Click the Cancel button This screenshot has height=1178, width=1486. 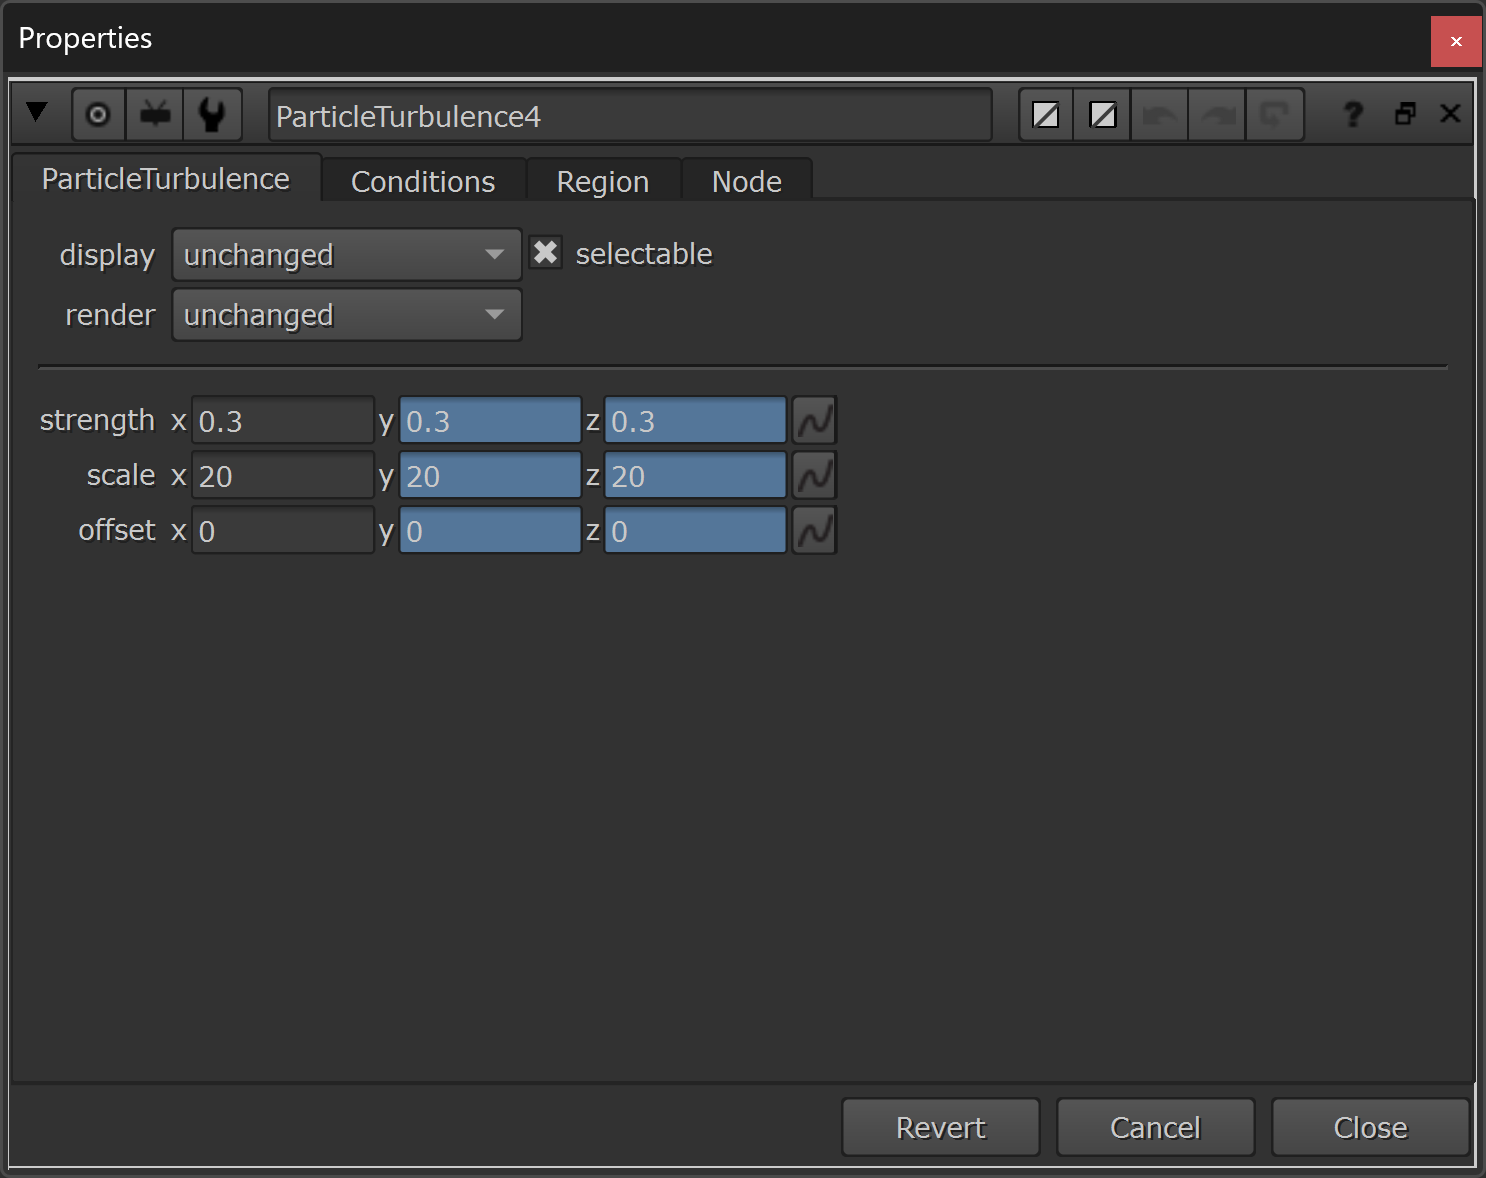click(1156, 1128)
